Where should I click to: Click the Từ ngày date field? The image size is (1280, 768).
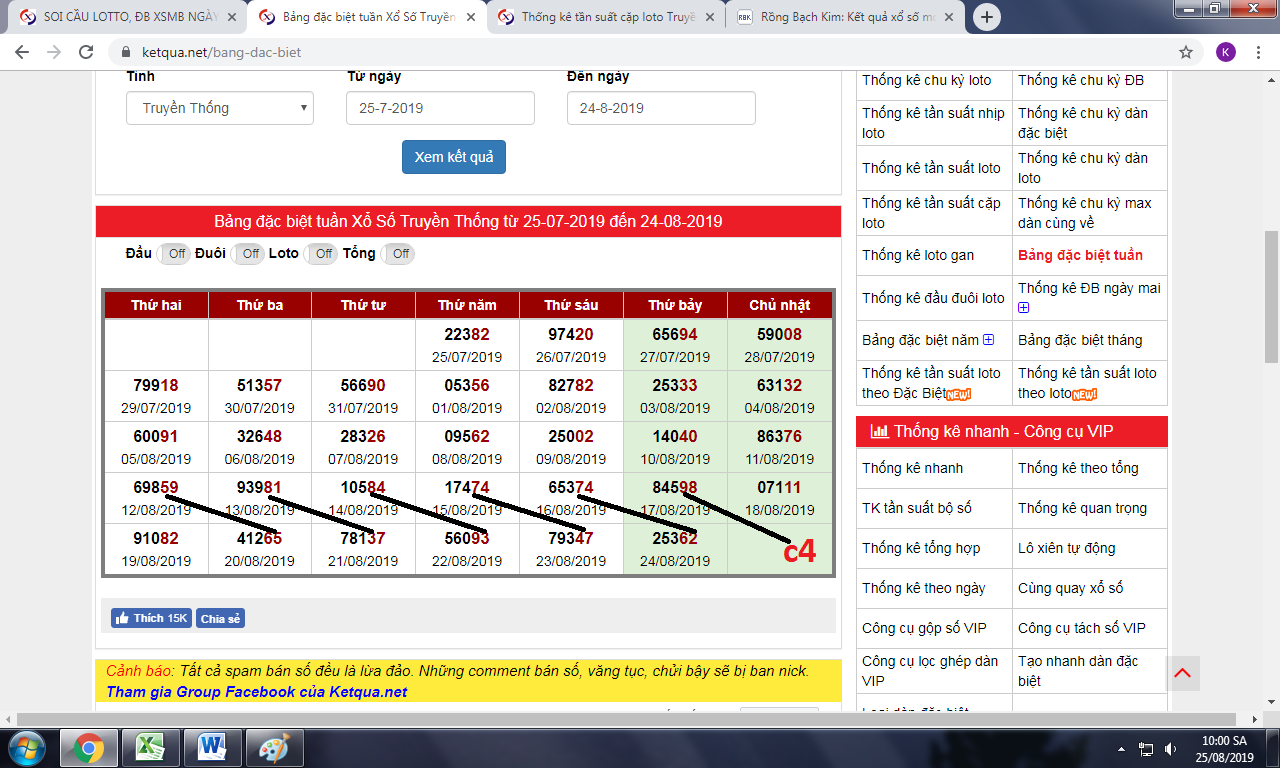click(x=440, y=108)
